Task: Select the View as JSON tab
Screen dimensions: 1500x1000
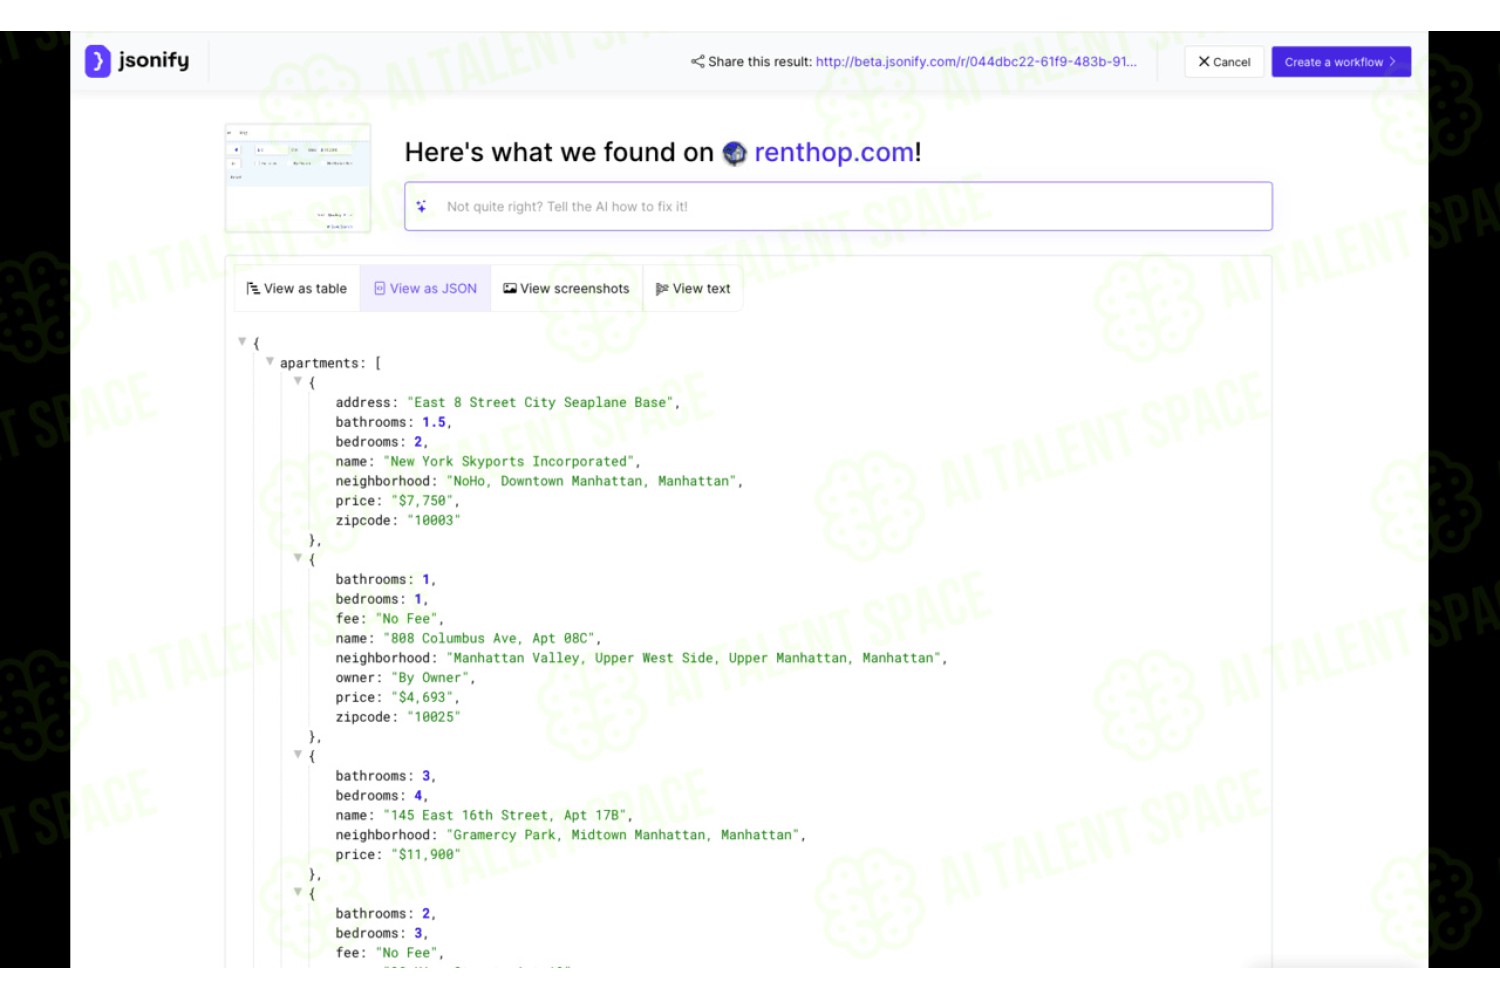Action: [x=425, y=289]
